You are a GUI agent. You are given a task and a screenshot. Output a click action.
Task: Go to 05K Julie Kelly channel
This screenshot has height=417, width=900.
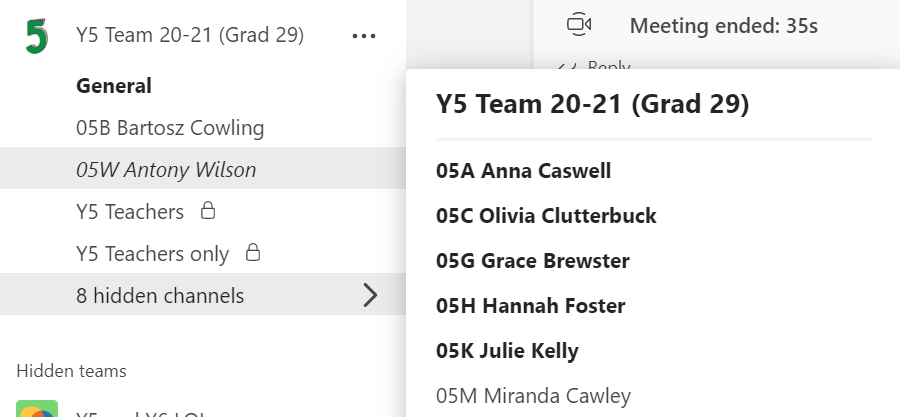[x=507, y=351]
